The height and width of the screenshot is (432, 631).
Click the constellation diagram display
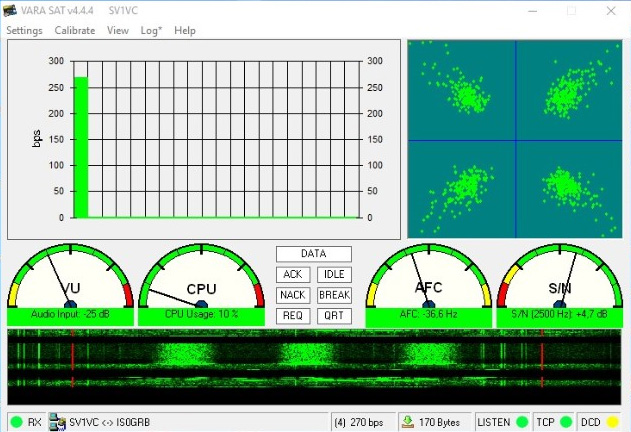click(x=515, y=139)
